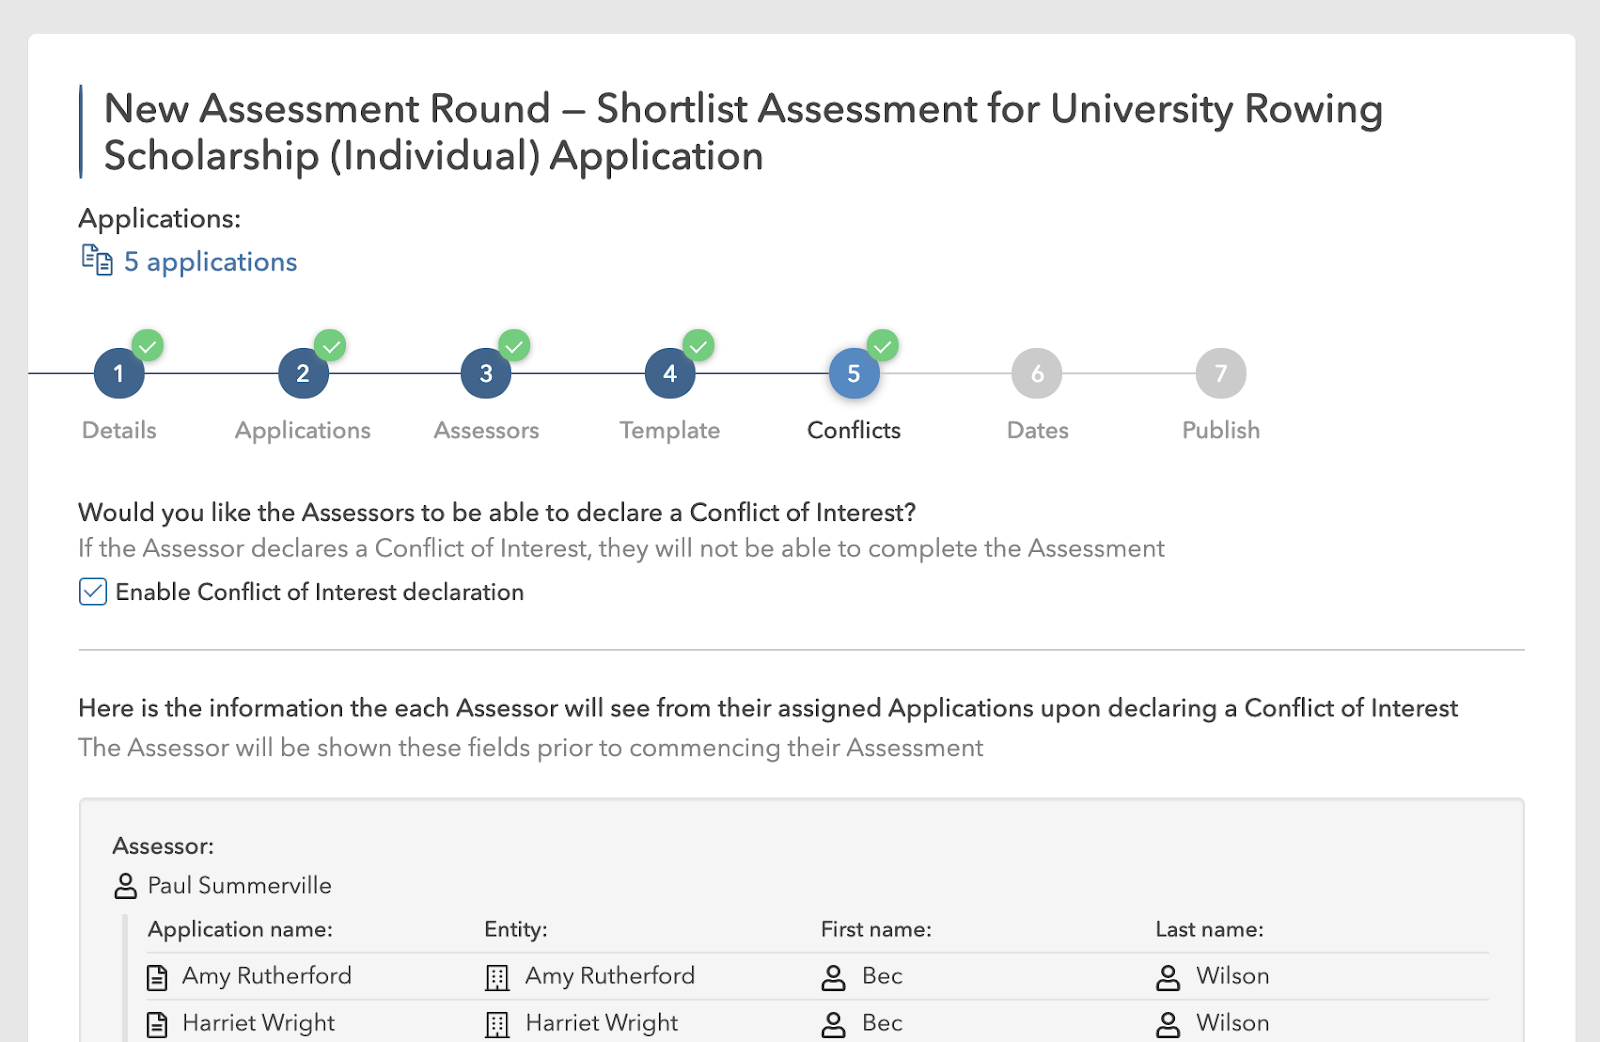Jump to step 3 Assessors circle

click(x=486, y=374)
